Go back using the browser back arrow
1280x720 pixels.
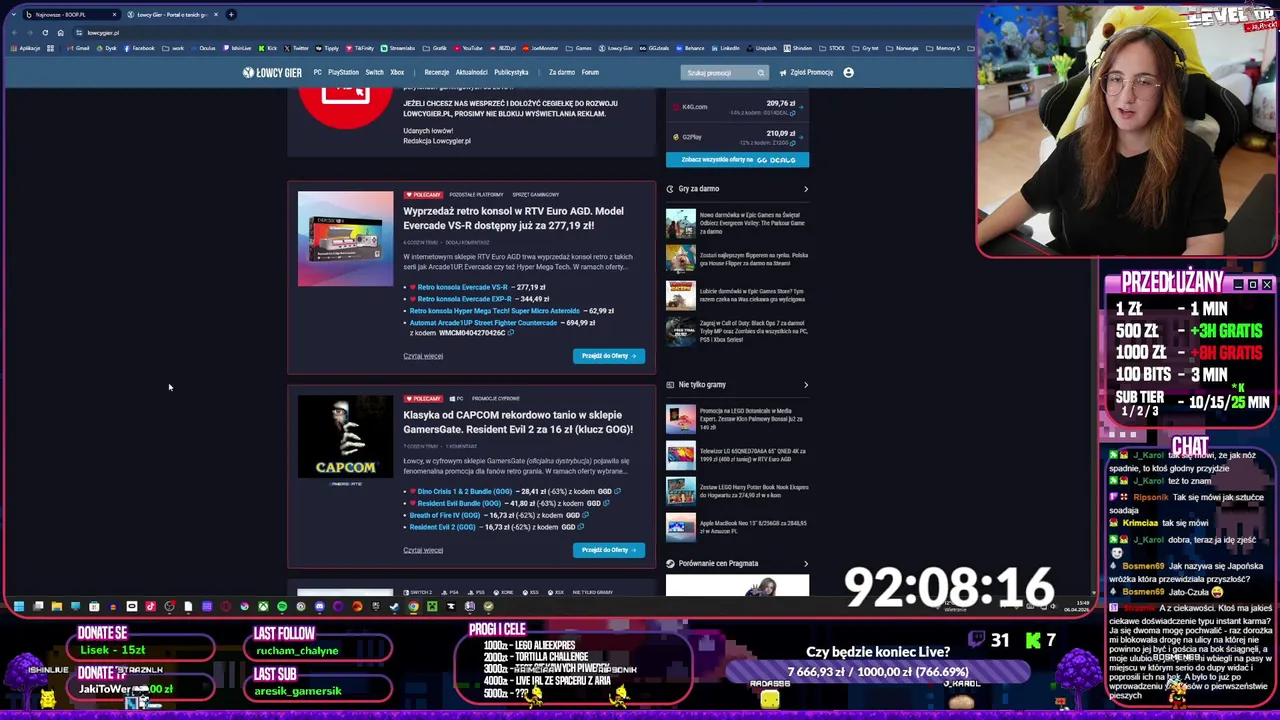pyautogui.click(x=14, y=32)
